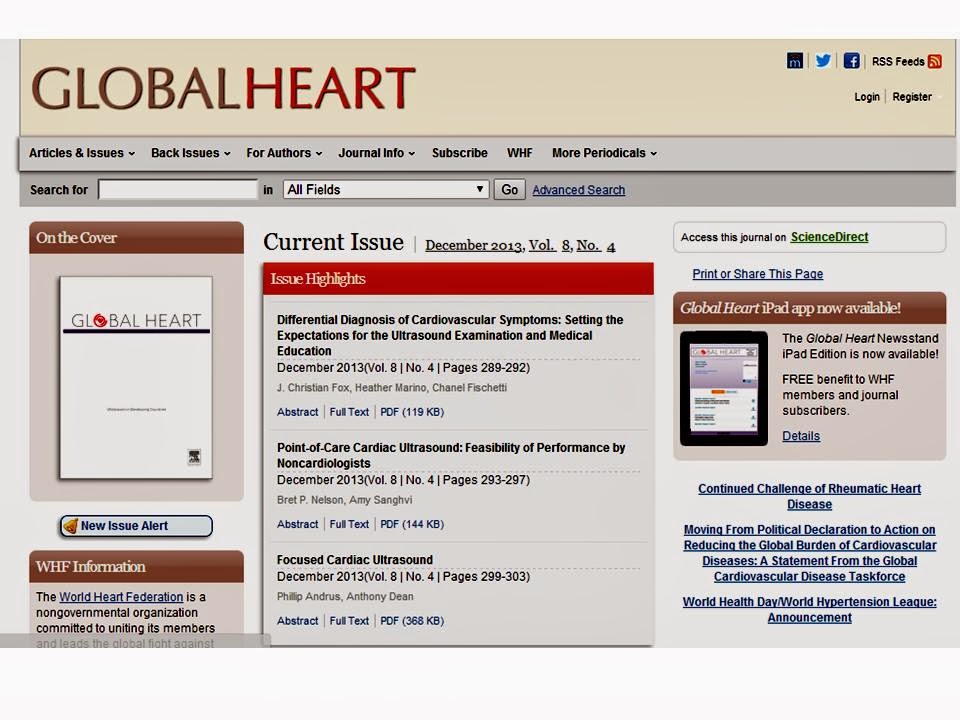Open the Advanced Search link

point(579,190)
